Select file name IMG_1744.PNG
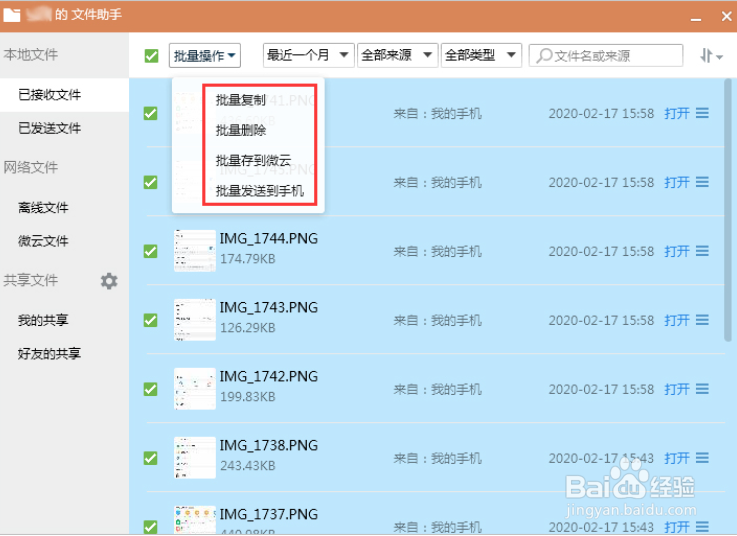This screenshot has width=737, height=536. 269,238
